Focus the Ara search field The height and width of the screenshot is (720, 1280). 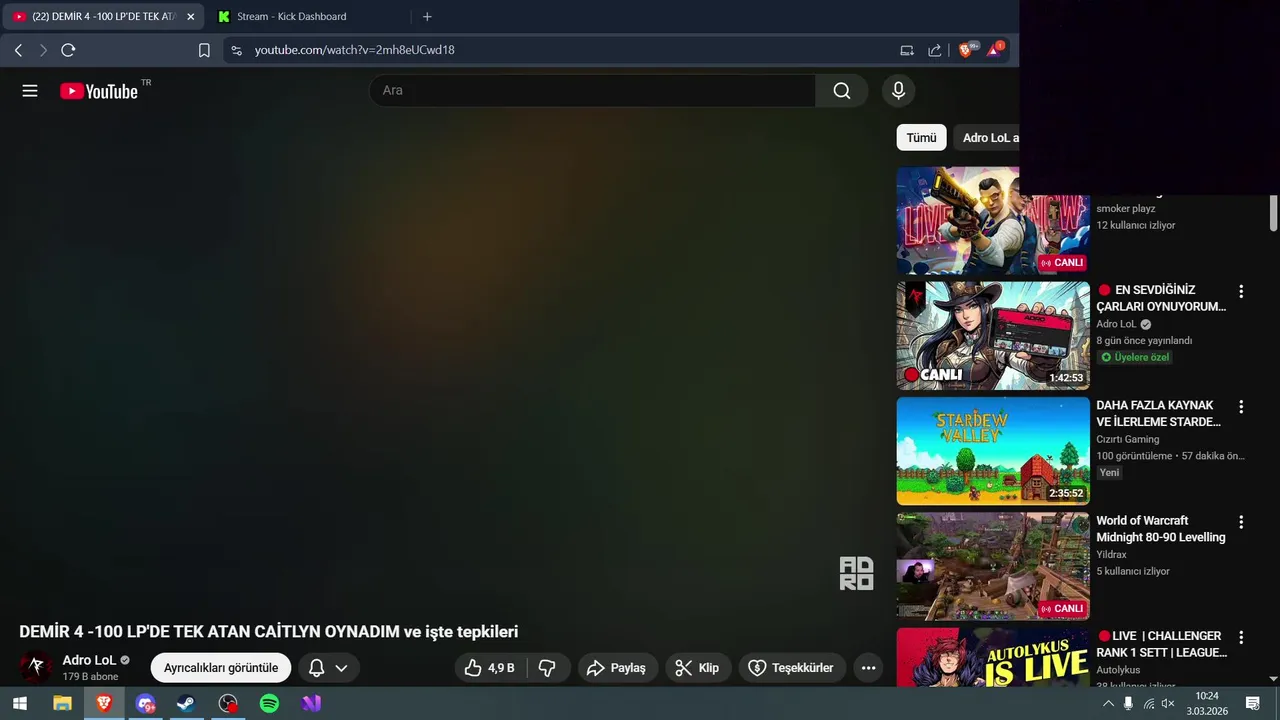tap(592, 91)
